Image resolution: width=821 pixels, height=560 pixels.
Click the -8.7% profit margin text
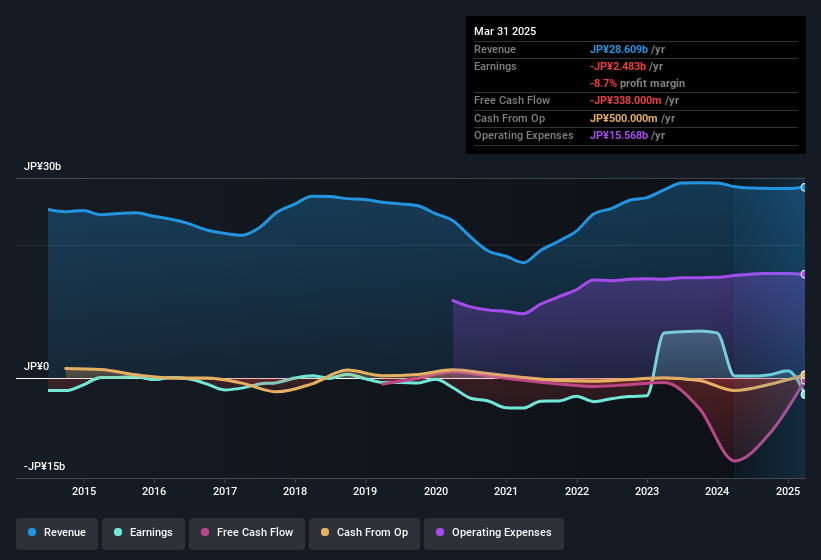pos(637,84)
